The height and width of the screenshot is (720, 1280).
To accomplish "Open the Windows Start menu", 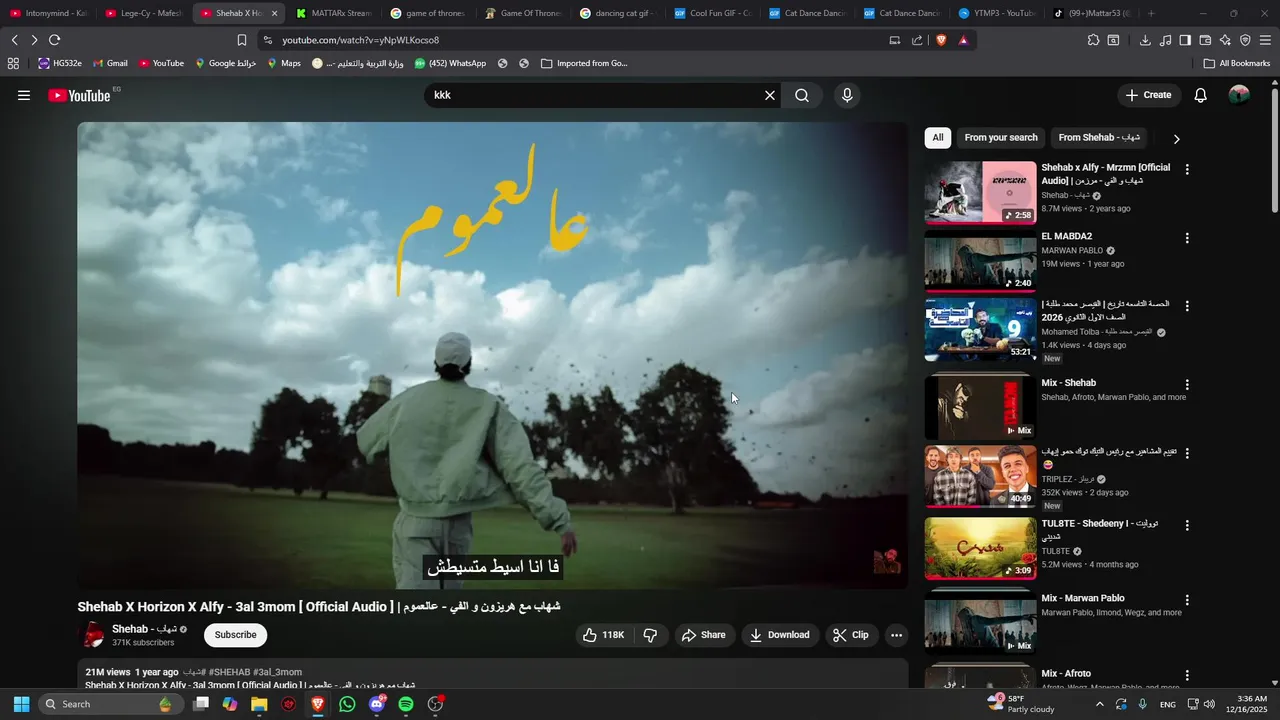I will pos(21,704).
